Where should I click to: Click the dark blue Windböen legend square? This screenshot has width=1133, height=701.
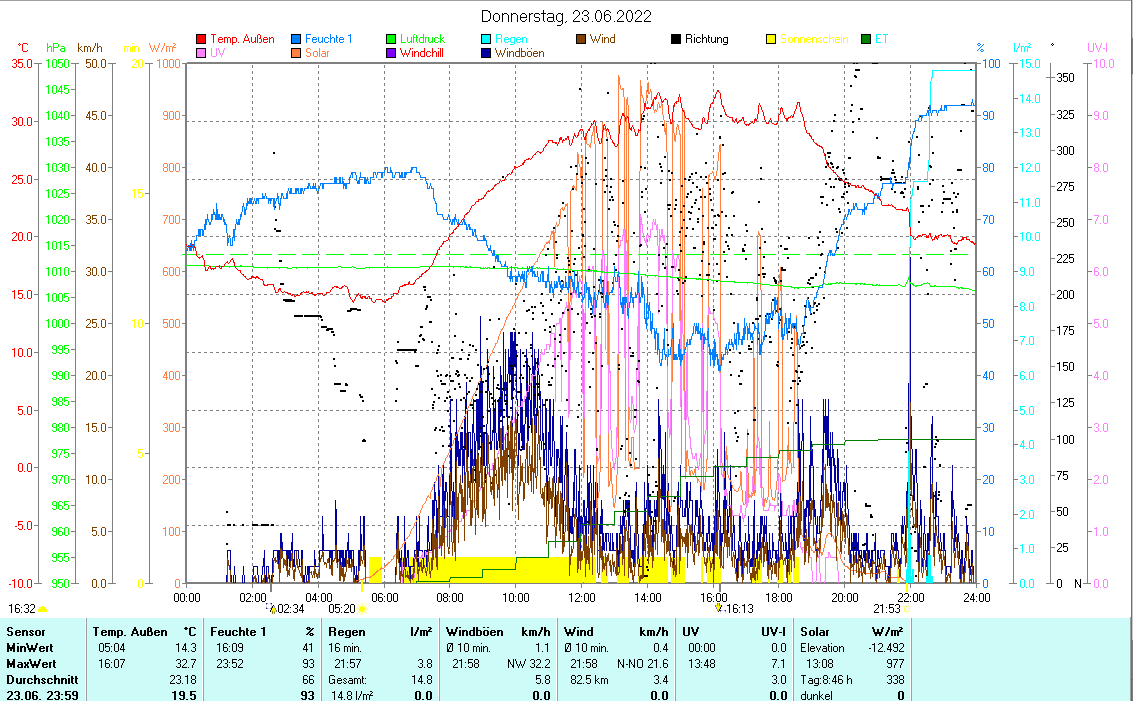tap(487, 53)
